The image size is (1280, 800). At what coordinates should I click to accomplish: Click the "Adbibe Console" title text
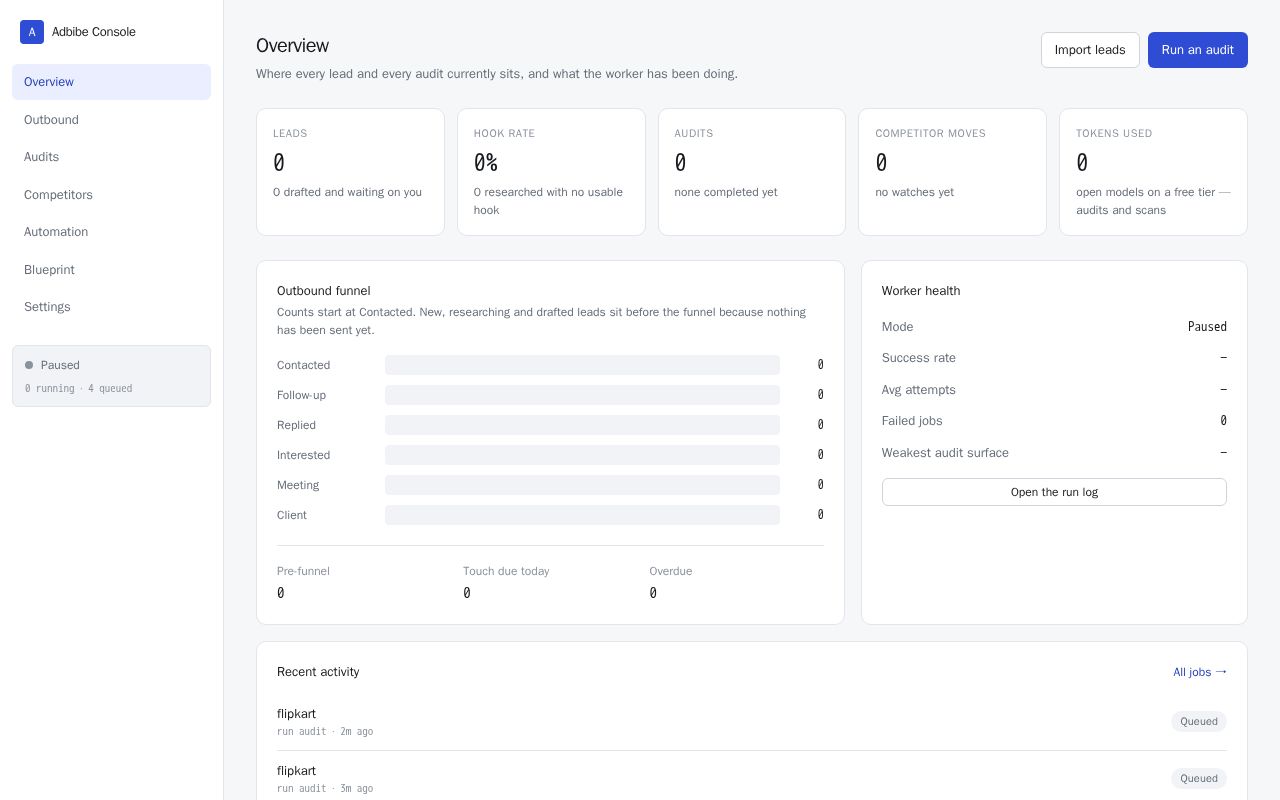(94, 32)
